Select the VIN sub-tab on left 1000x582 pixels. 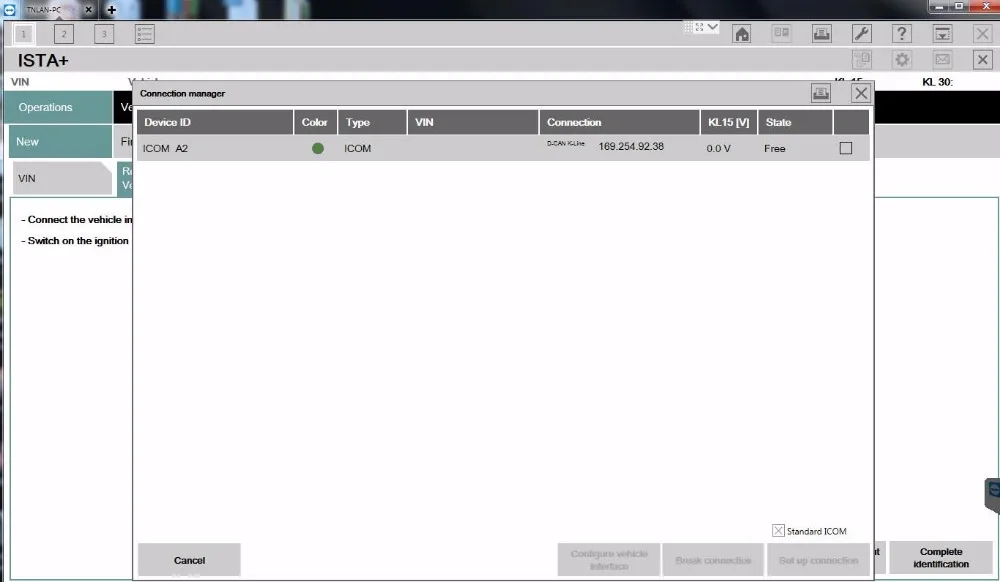(x=62, y=178)
